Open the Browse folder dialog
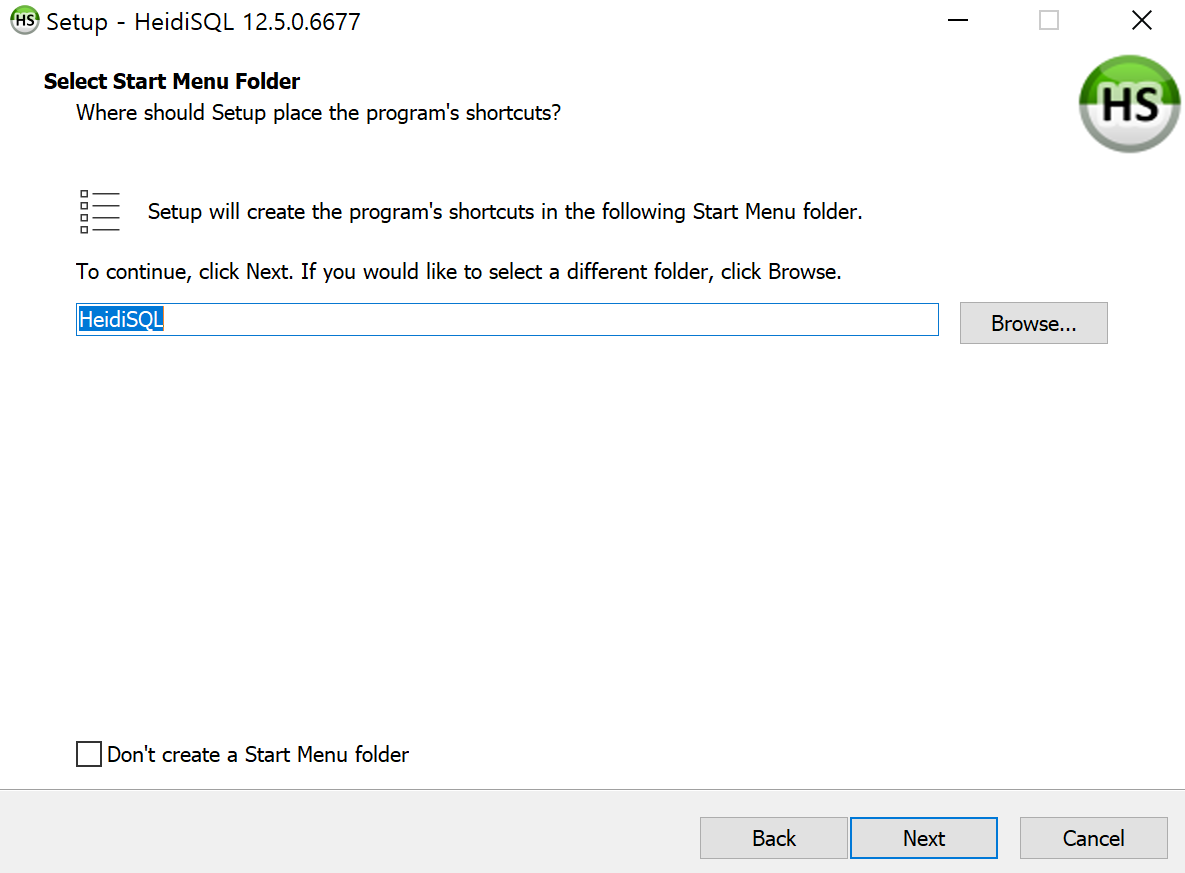 [1033, 324]
